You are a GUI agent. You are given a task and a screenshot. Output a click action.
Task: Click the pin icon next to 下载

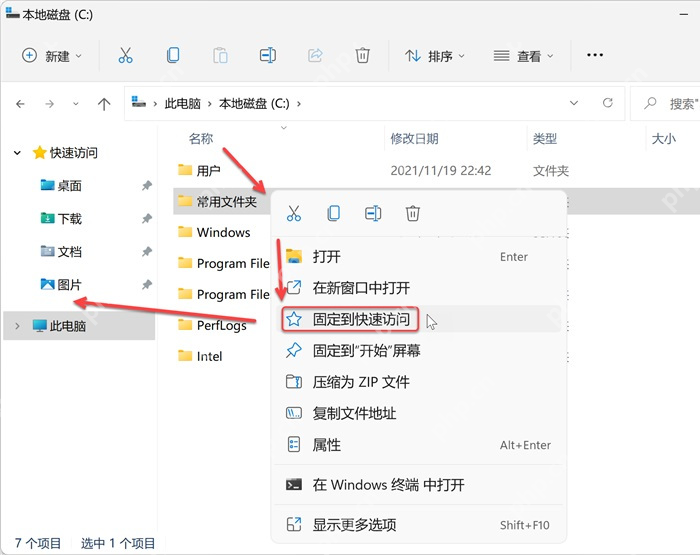tap(147, 218)
